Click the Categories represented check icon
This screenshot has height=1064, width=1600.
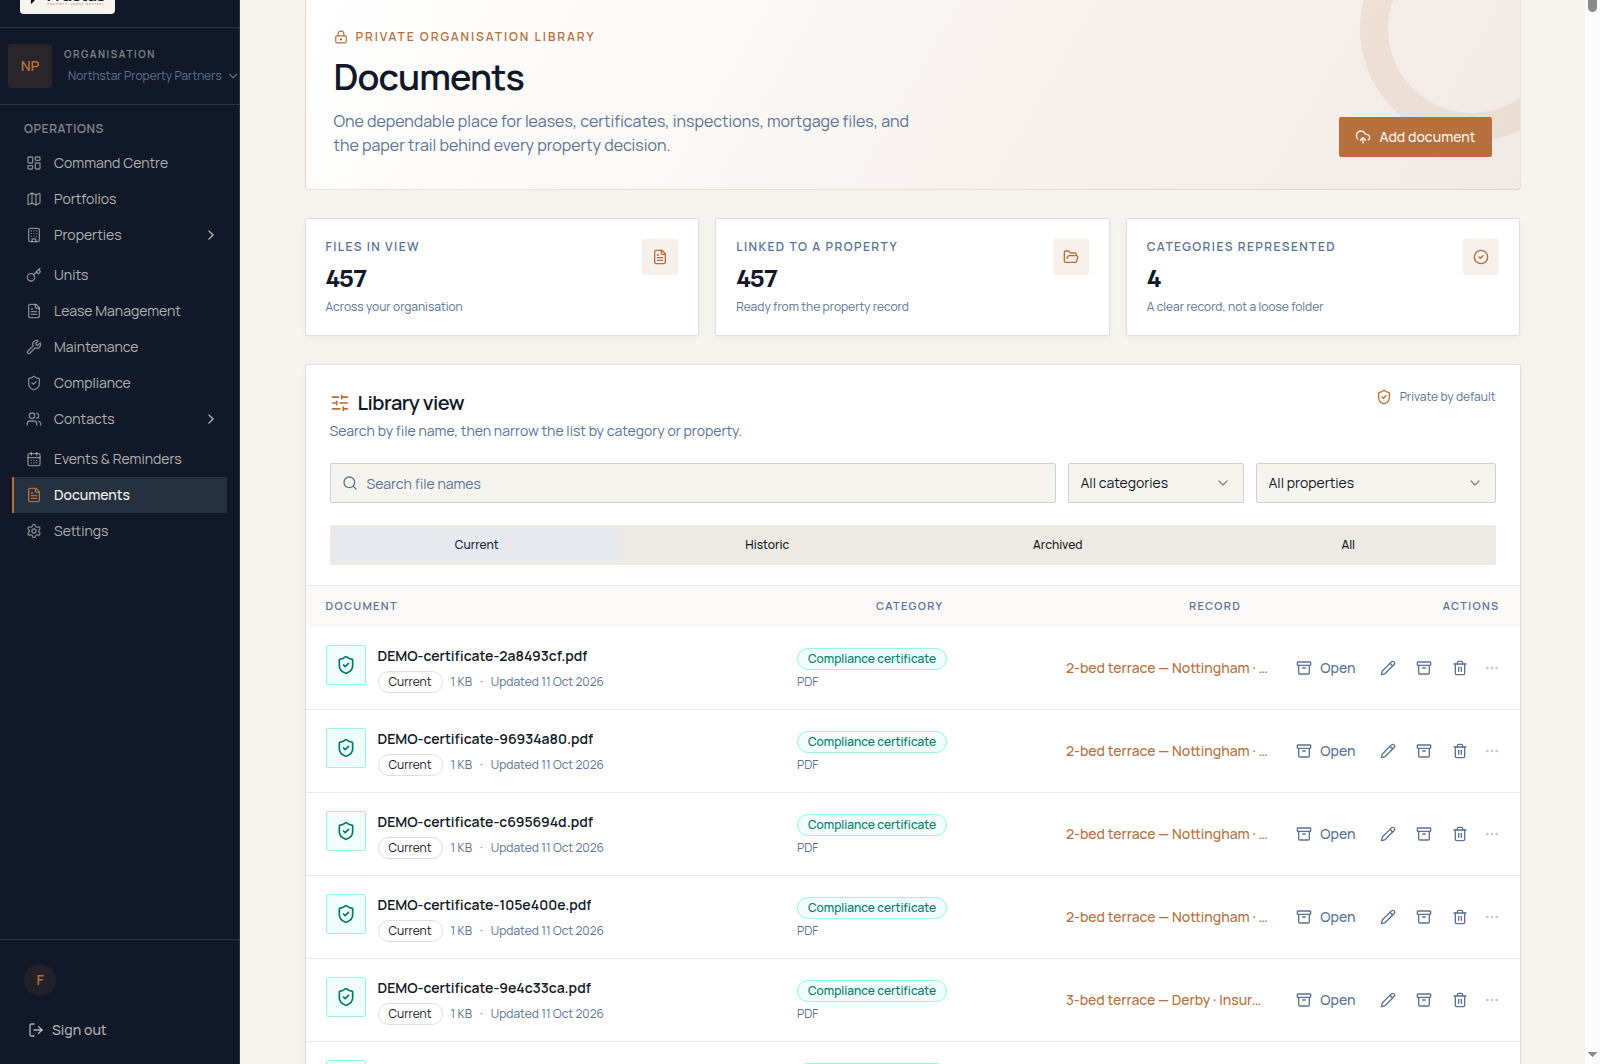[1481, 257]
